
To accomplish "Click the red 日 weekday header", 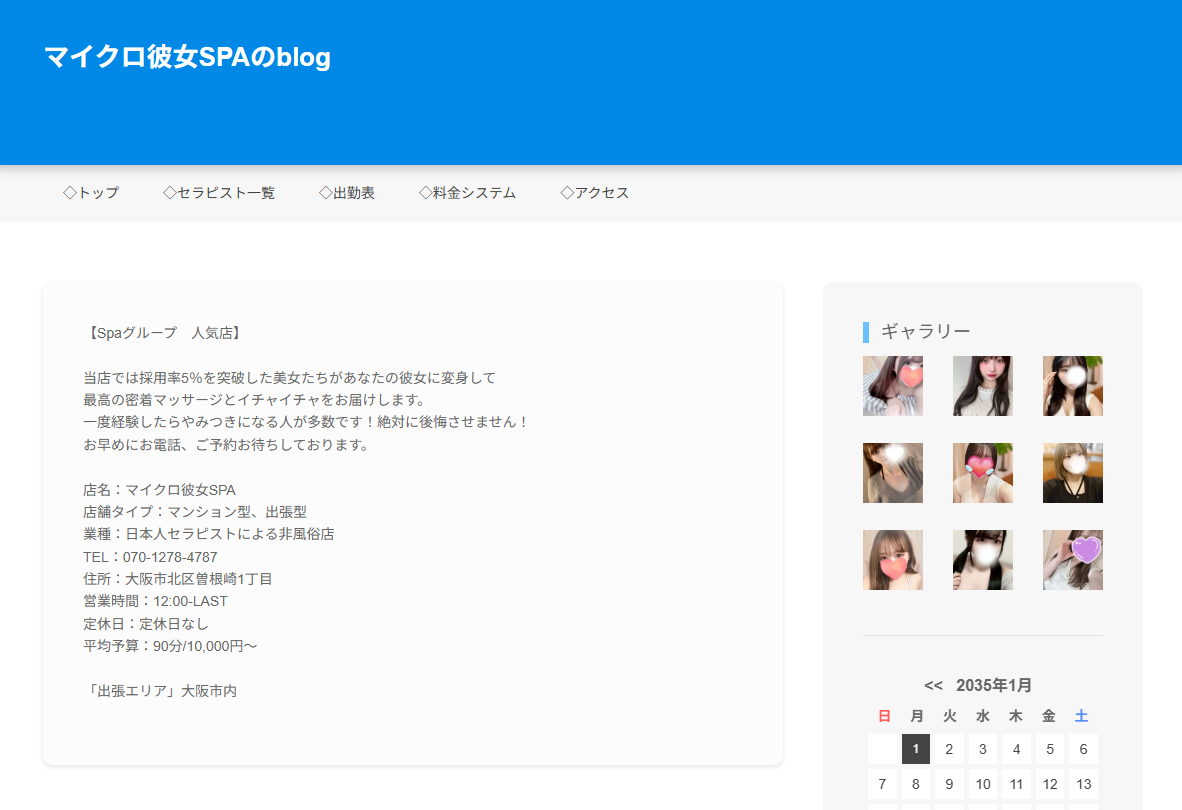I will (884, 716).
